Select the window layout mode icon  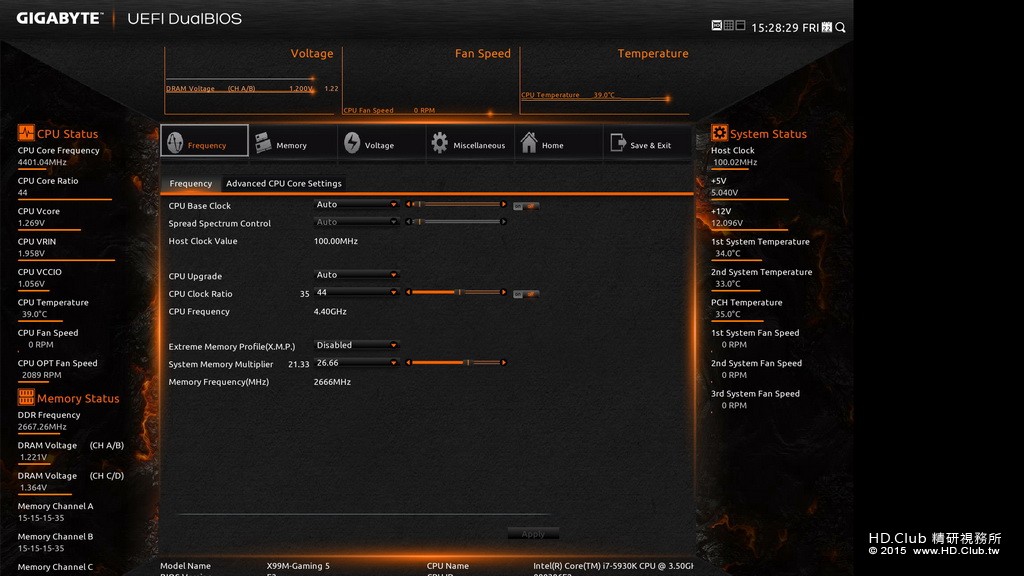click(740, 25)
